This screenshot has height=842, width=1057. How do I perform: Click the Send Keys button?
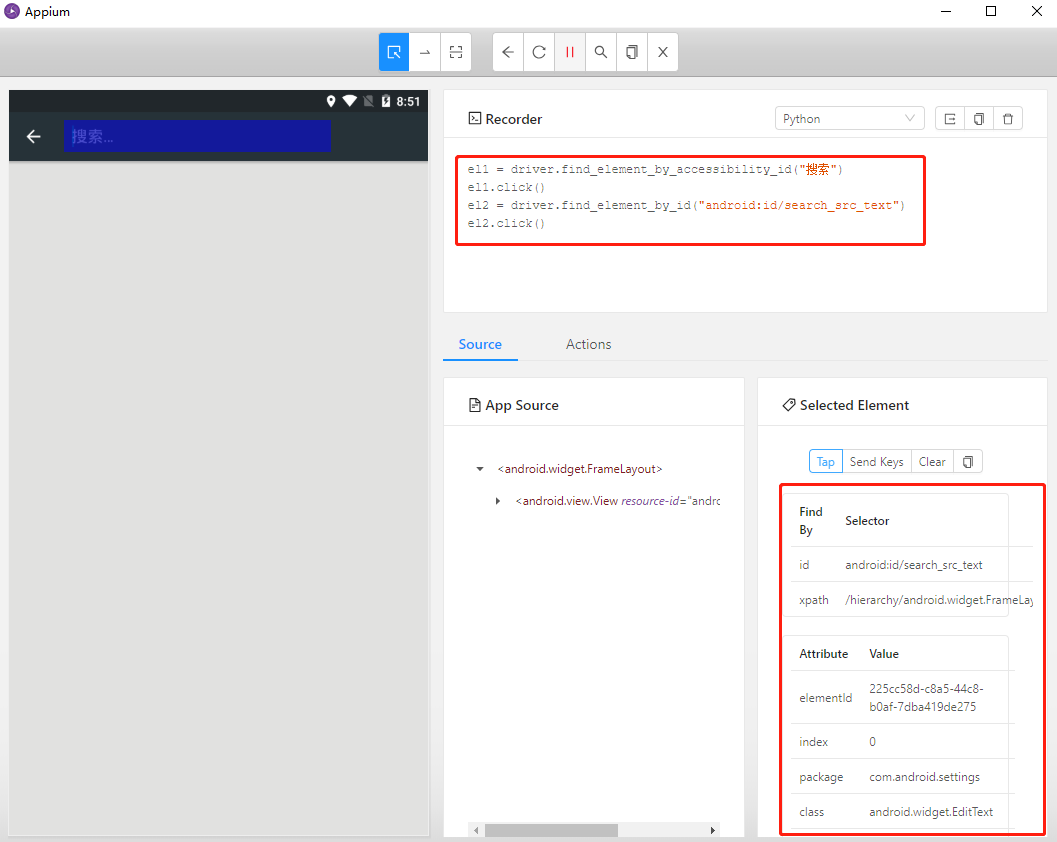(876, 462)
